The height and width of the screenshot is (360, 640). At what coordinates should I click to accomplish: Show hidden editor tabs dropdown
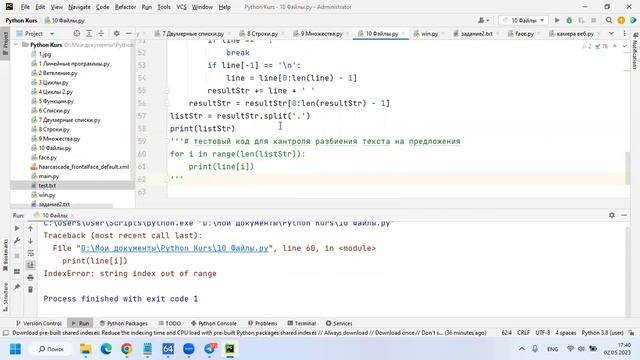611,33
